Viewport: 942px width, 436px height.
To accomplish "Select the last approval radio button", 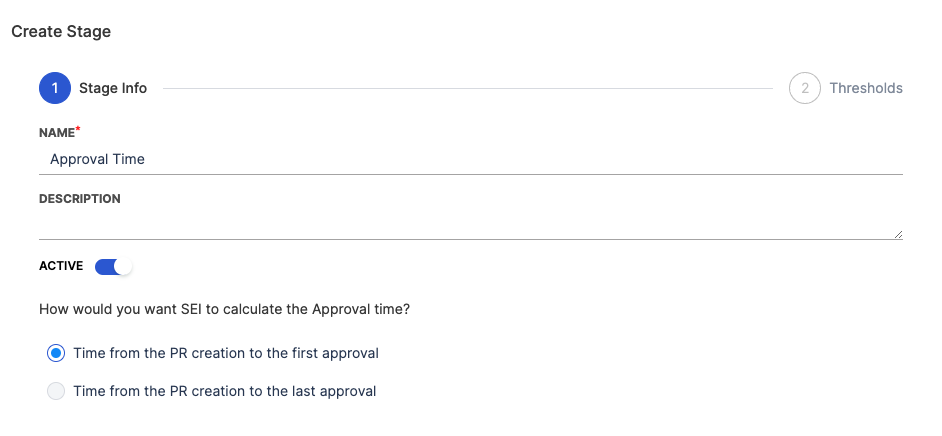I will tap(56, 391).
